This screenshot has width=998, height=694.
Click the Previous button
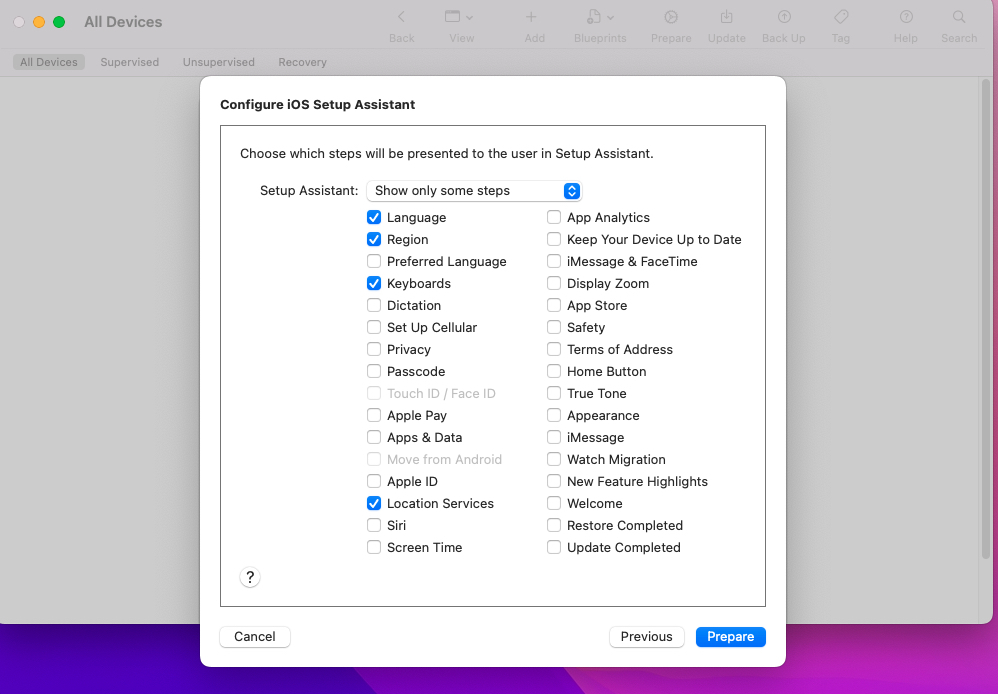(x=647, y=637)
